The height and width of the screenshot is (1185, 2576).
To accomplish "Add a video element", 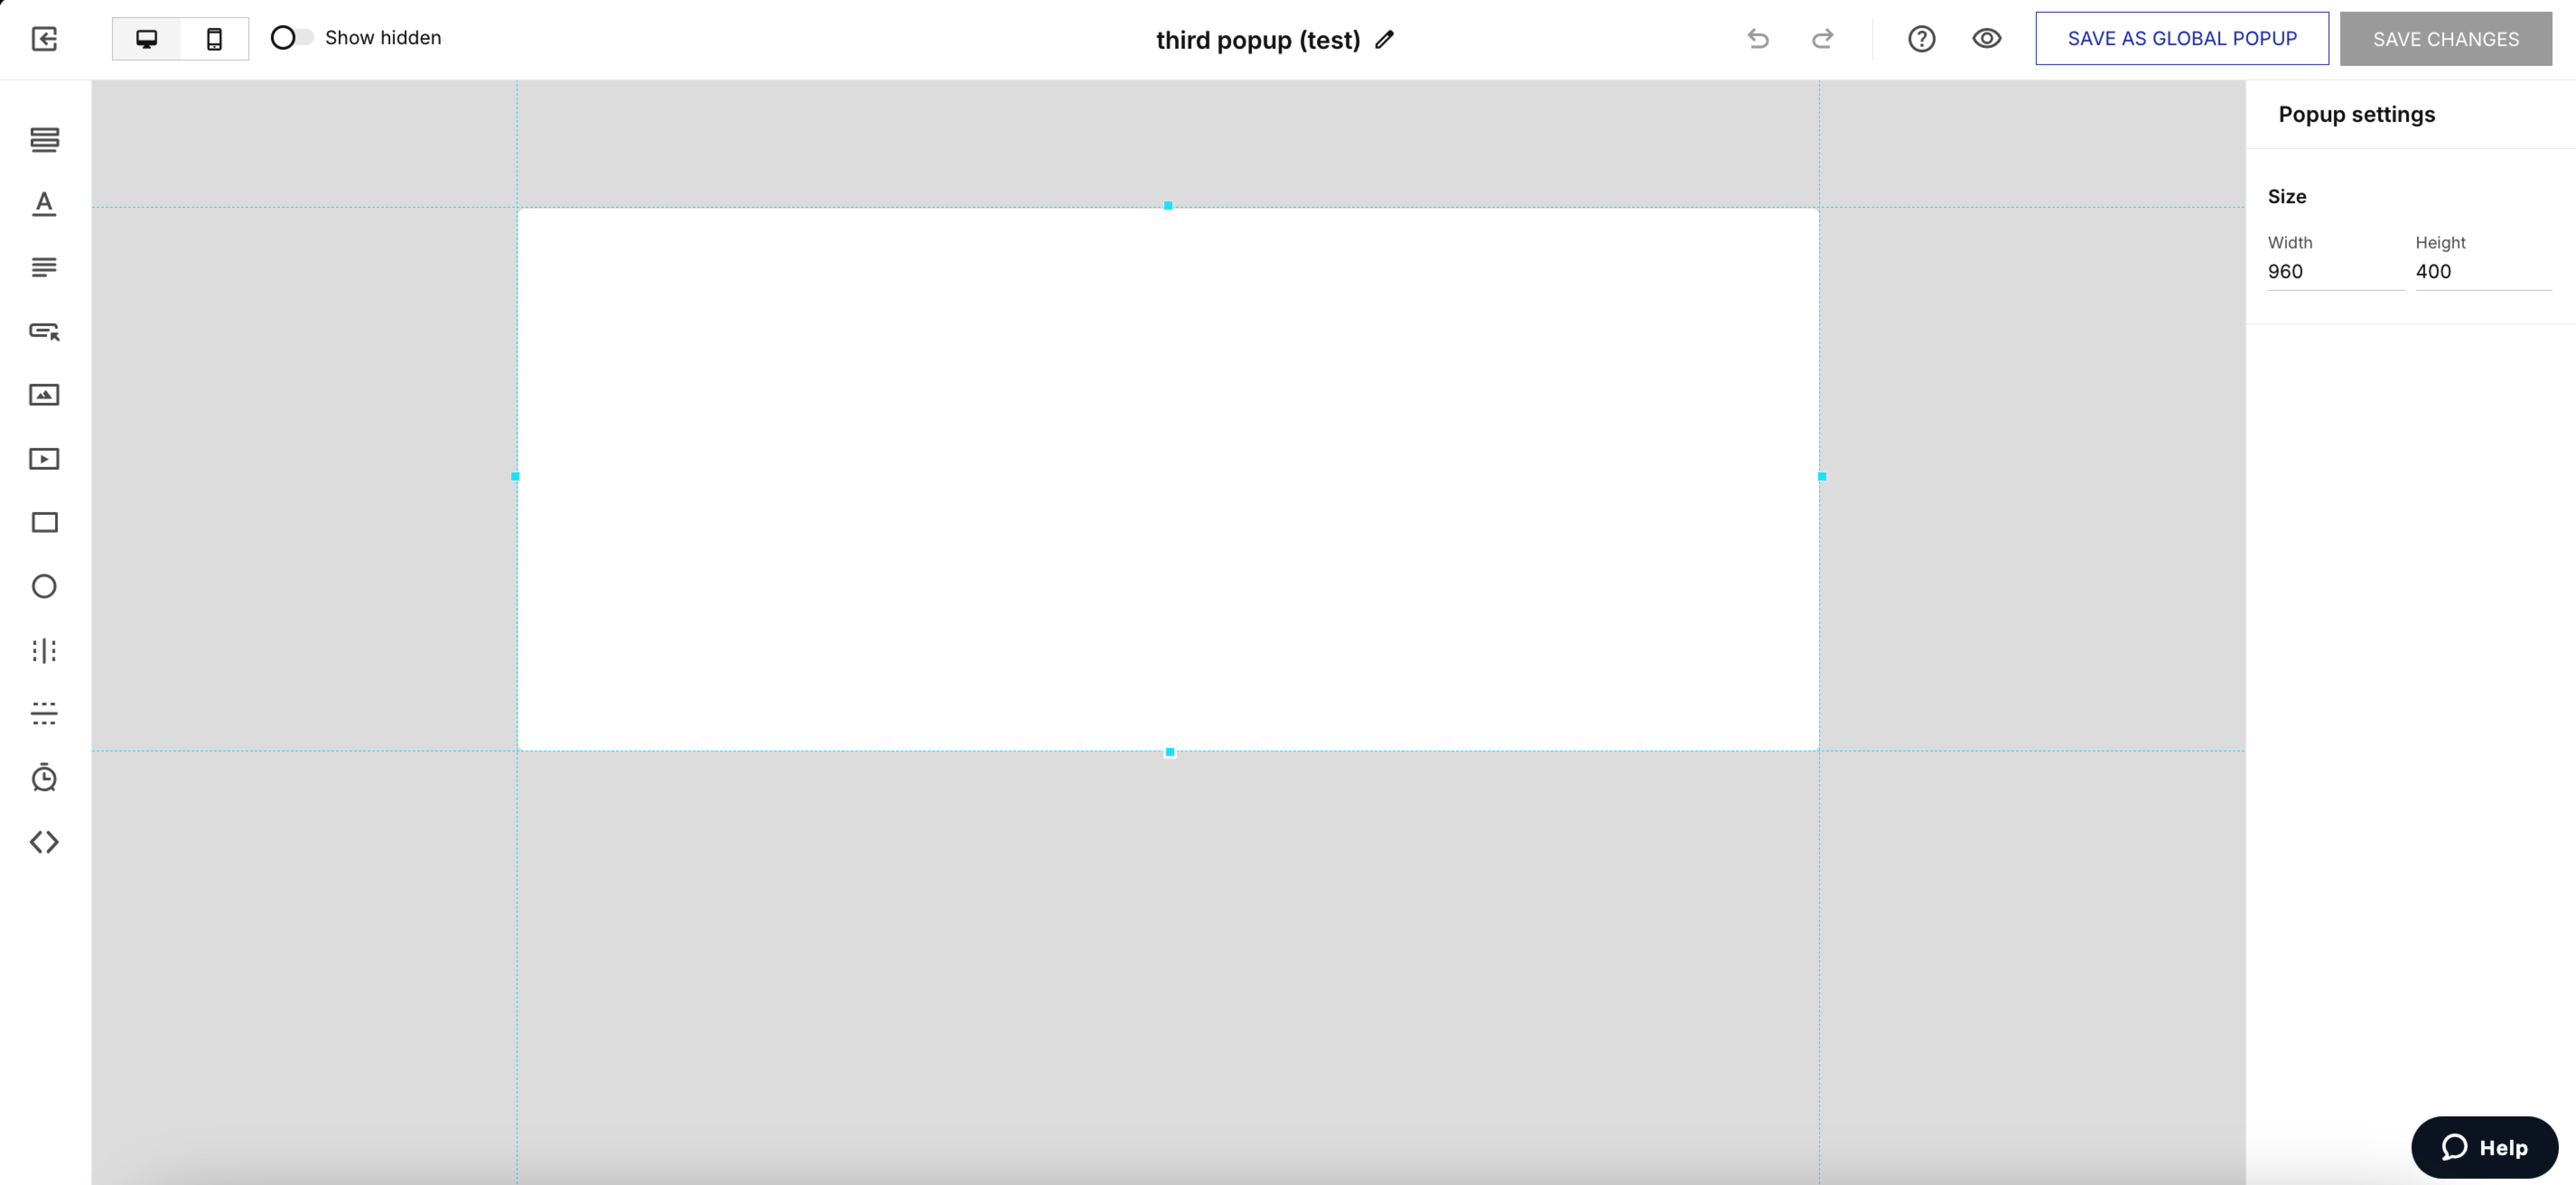I will (44, 459).
